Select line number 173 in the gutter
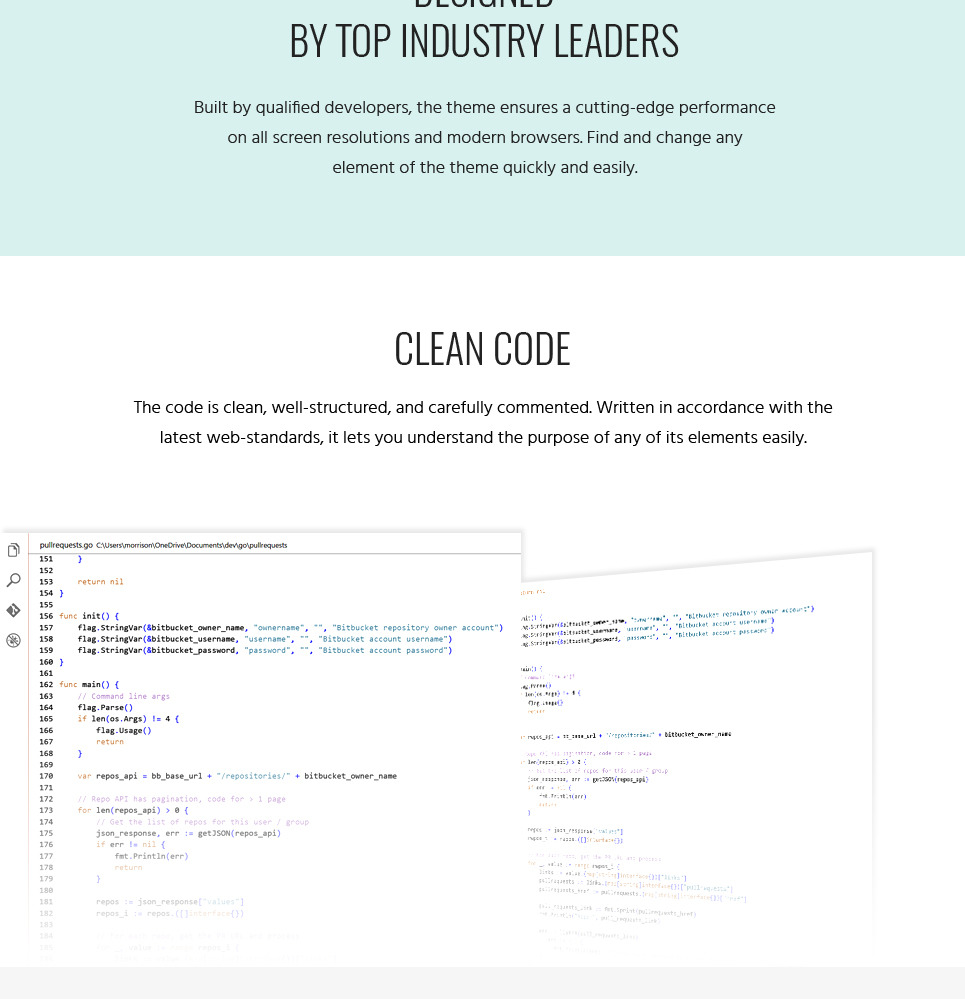 pos(46,811)
